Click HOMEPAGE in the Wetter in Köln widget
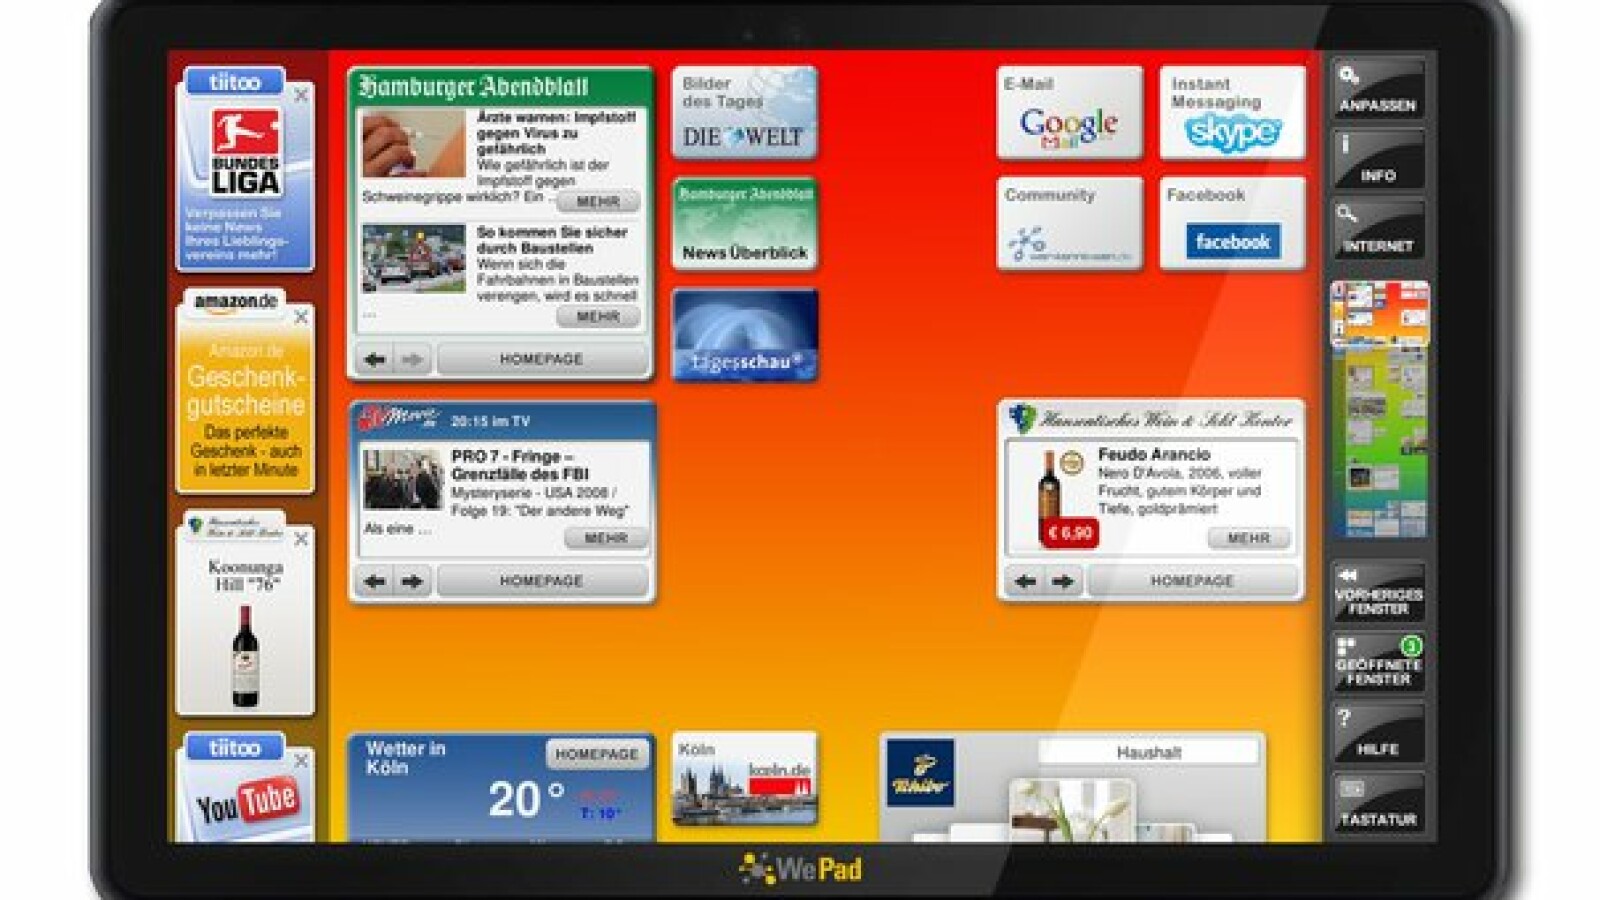The image size is (1600, 900). tap(596, 754)
